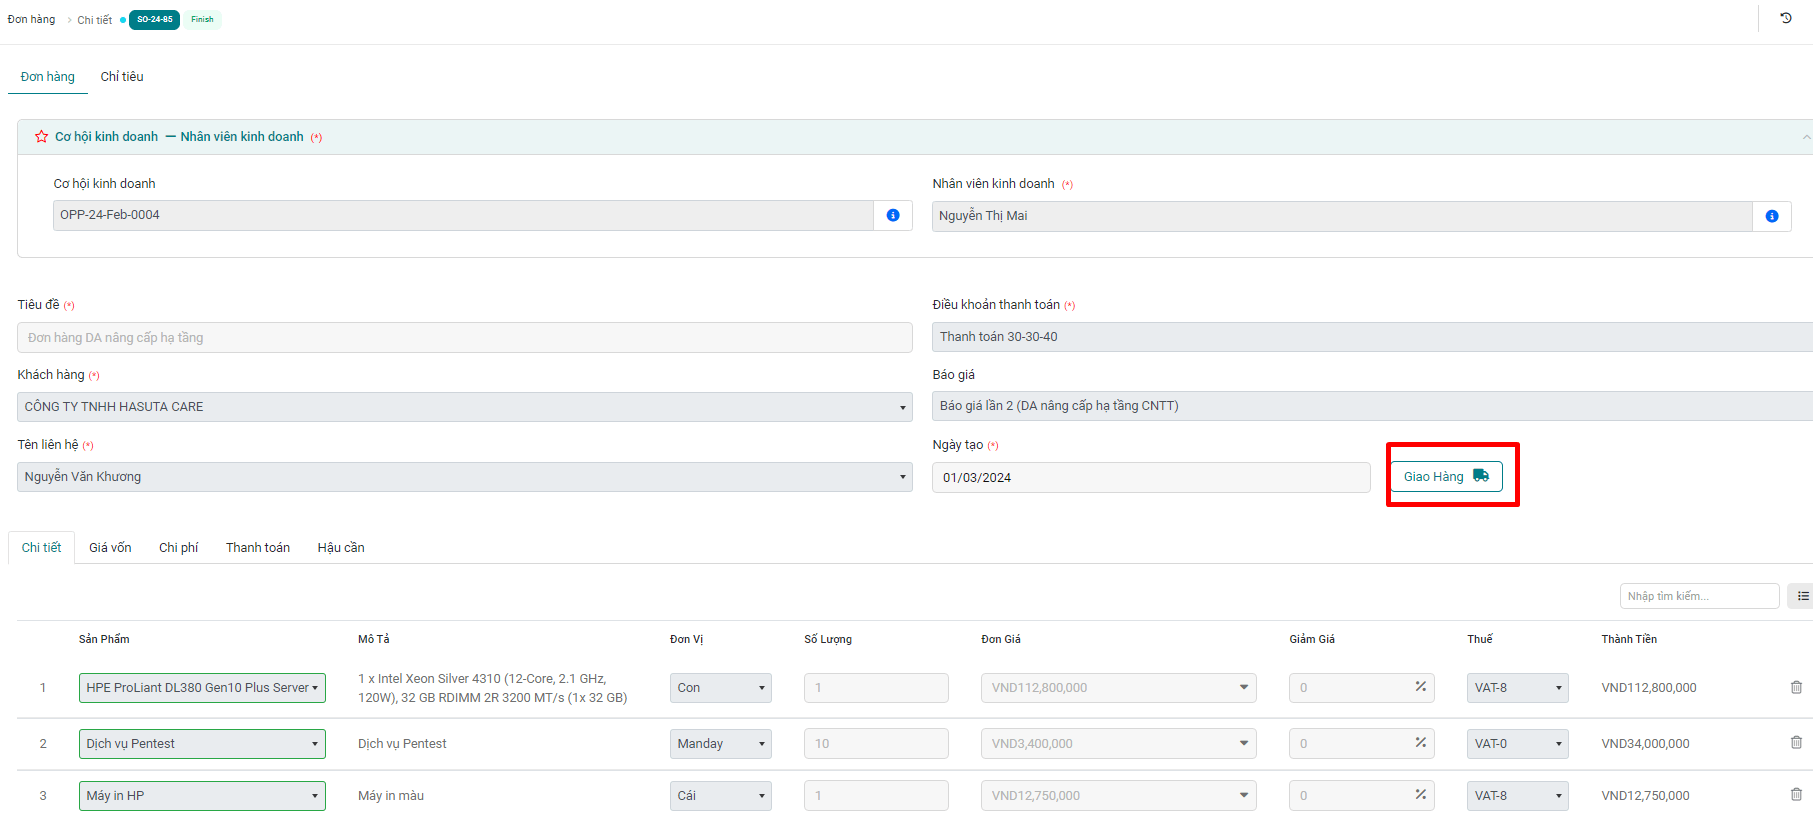Open the list view icon beside search
Viewport: 1813px width, 821px height.
(1802, 596)
